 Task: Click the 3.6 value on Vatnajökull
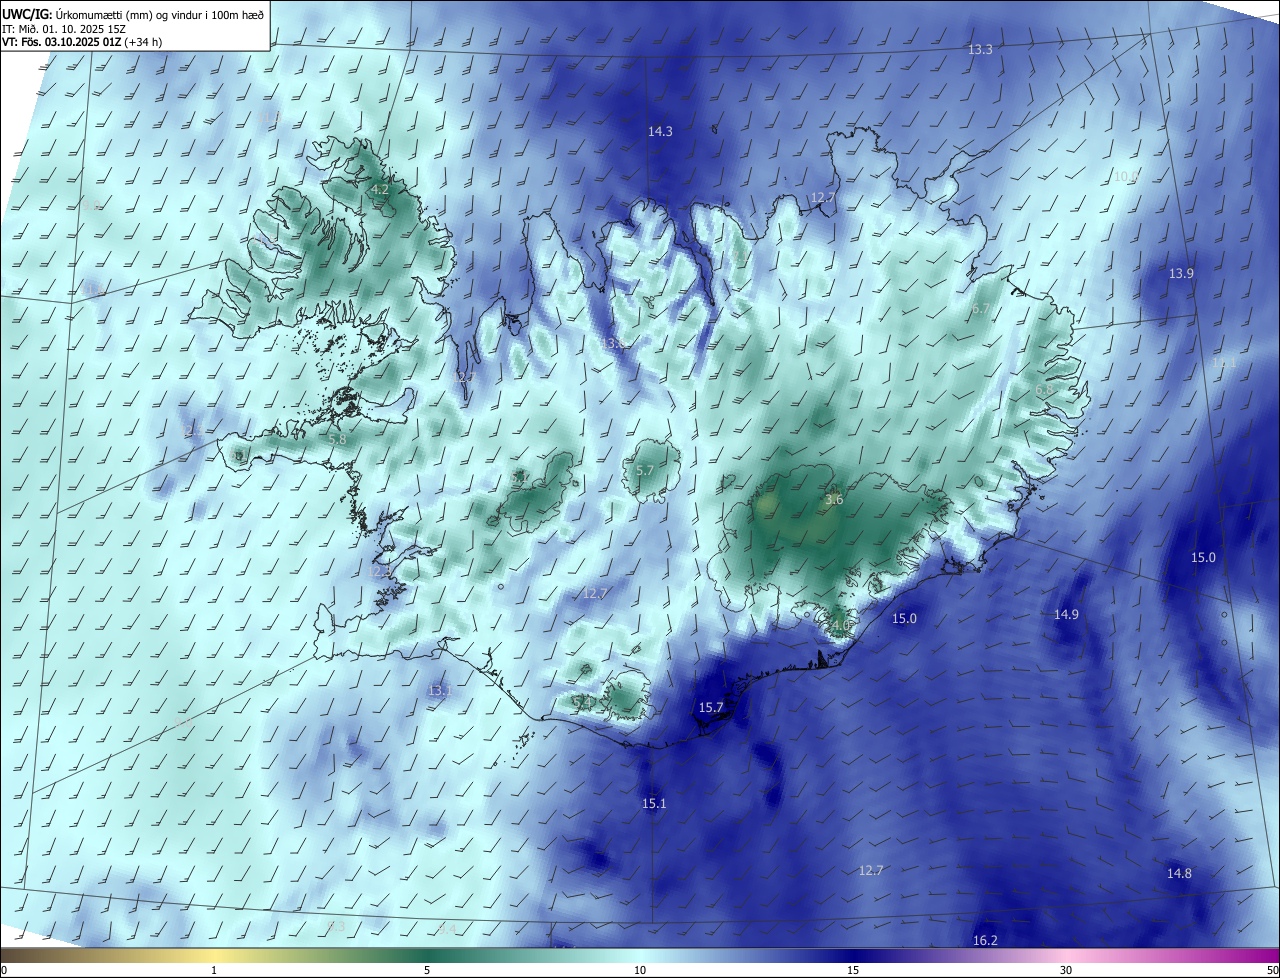tap(834, 500)
